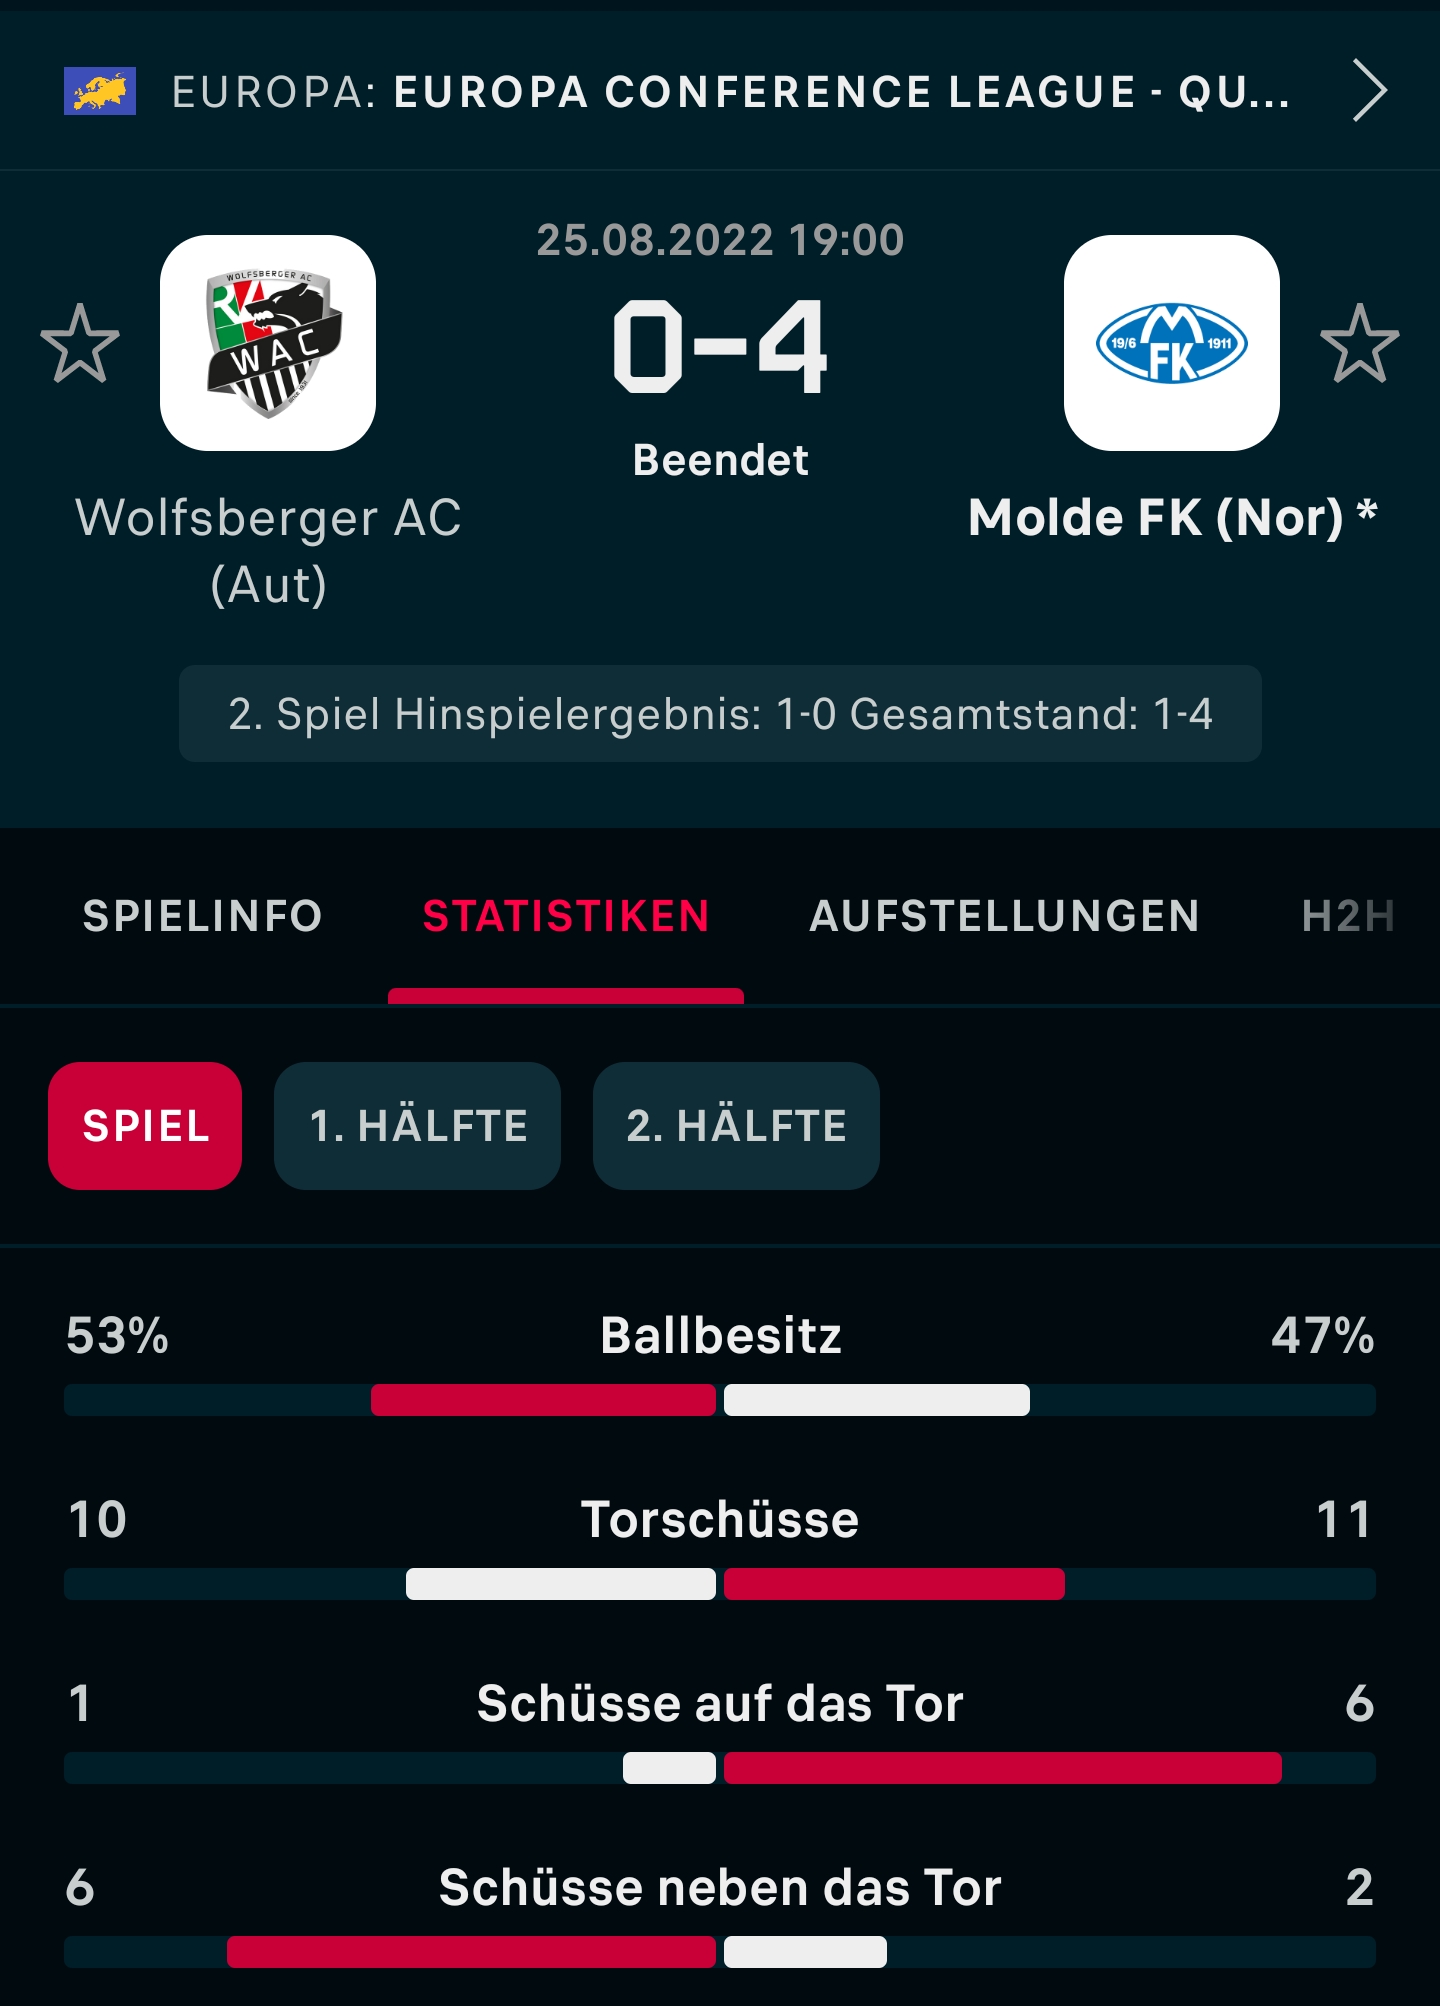Viewport: 1440px width, 2006px height.
Task: Select the Spiel filter button
Action: (x=145, y=1126)
